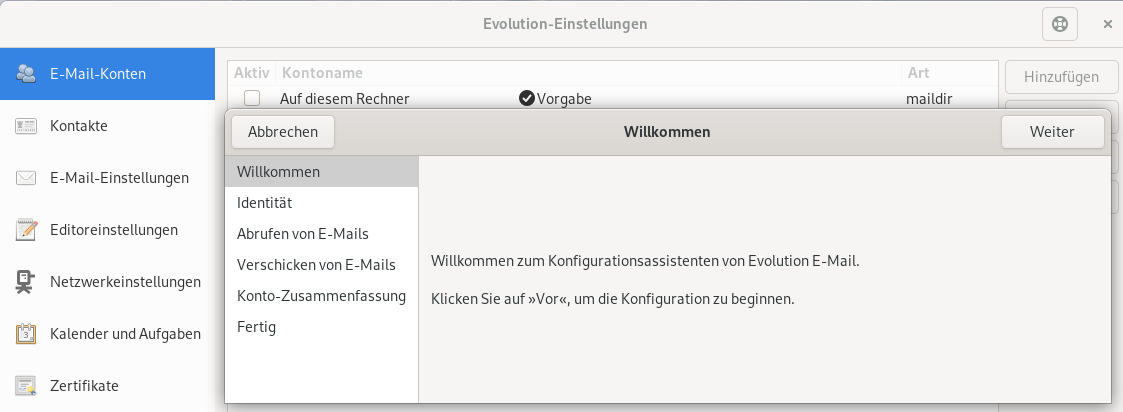Cancel the assistant with Abbrechen
The image size is (1123, 412).
283,132
